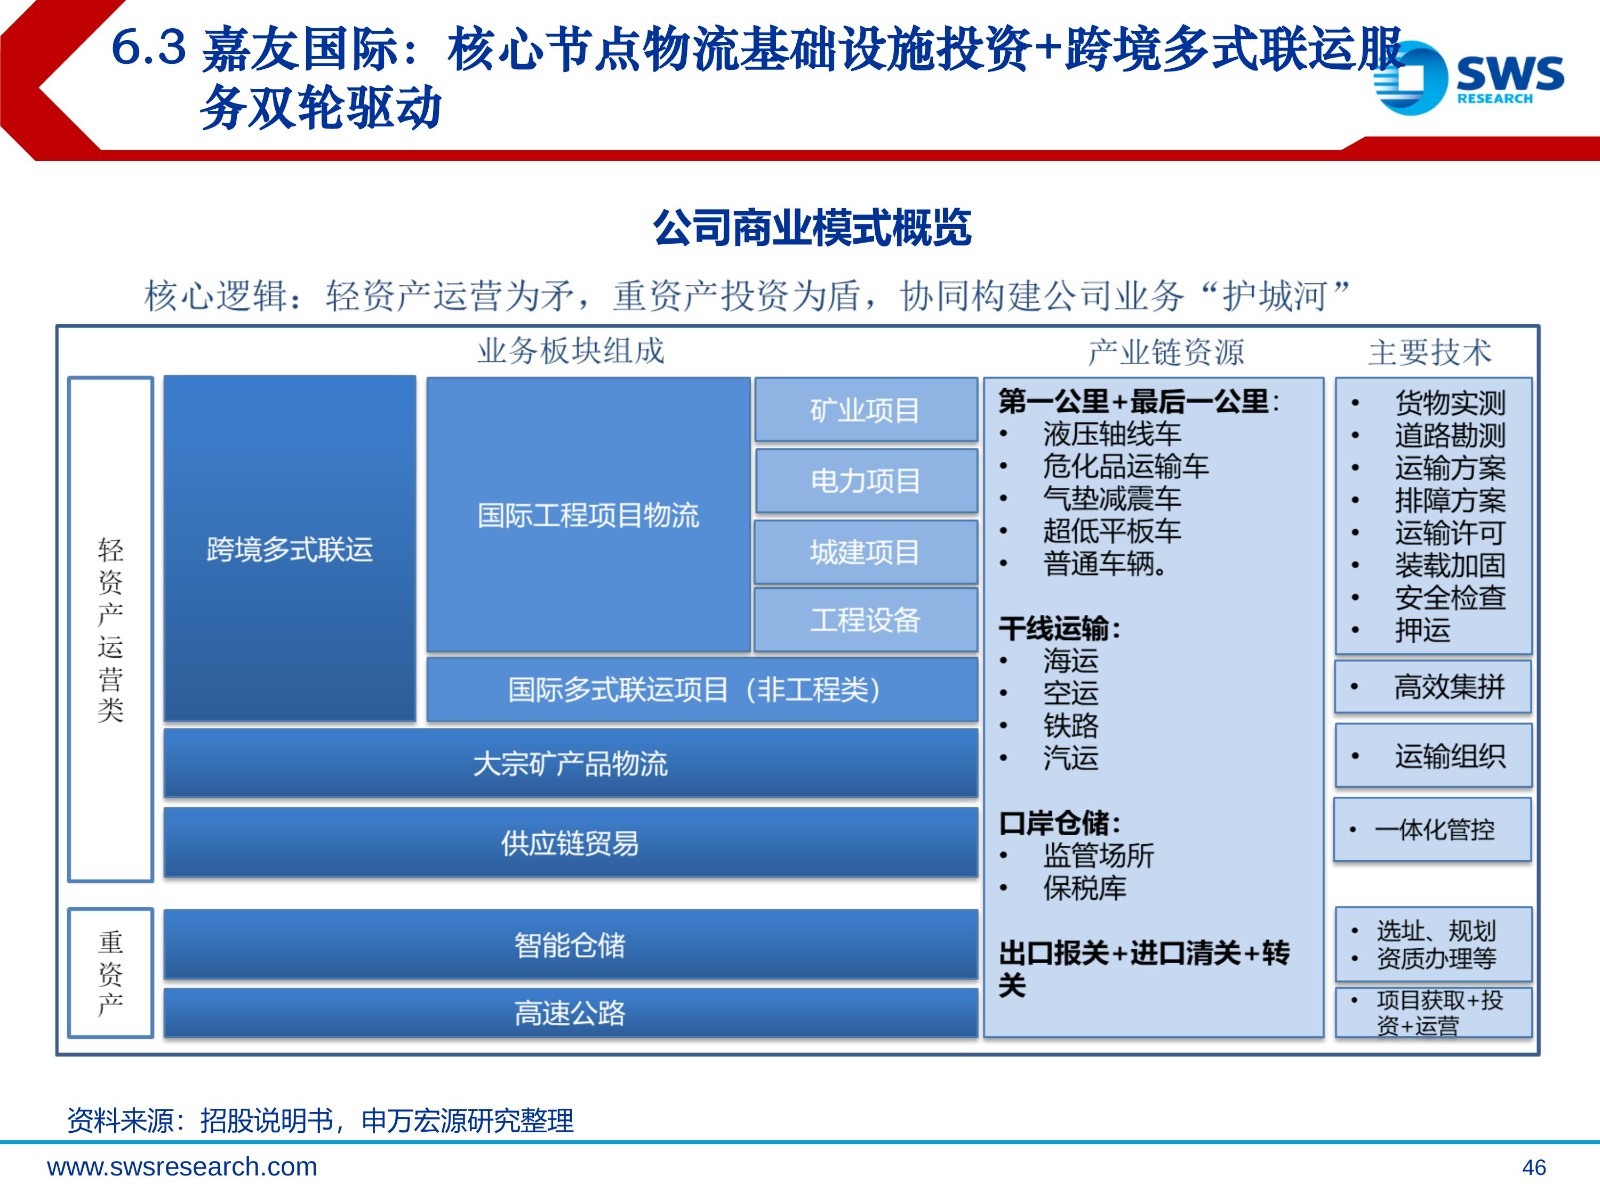
Task: Click the 口岸仓储 heading
Action: point(1060,823)
